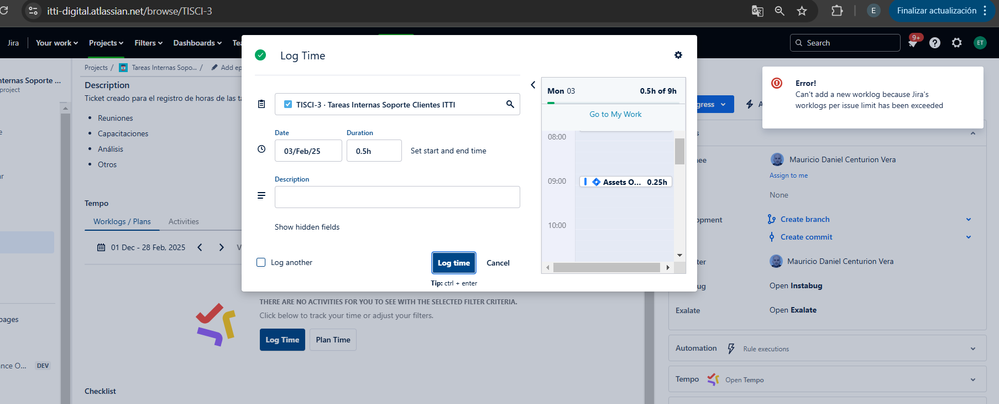Click the Plan Time button
The image size is (999, 404).
(333, 340)
